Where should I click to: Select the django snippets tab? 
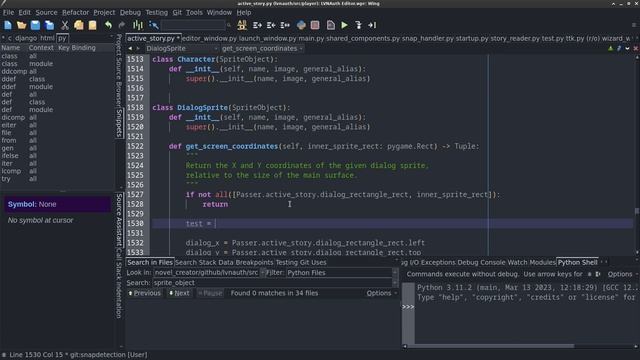point(26,38)
